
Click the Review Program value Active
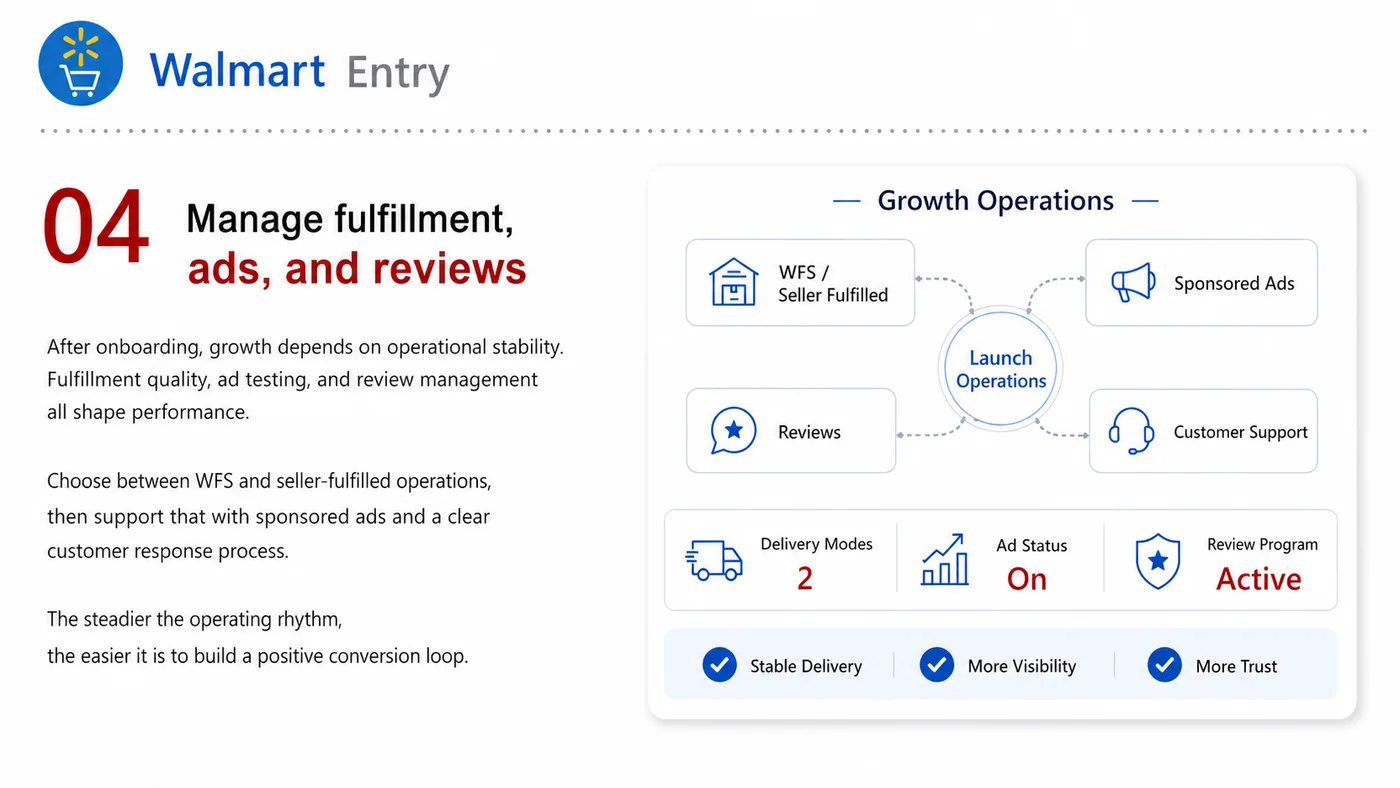tap(1258, 579)
